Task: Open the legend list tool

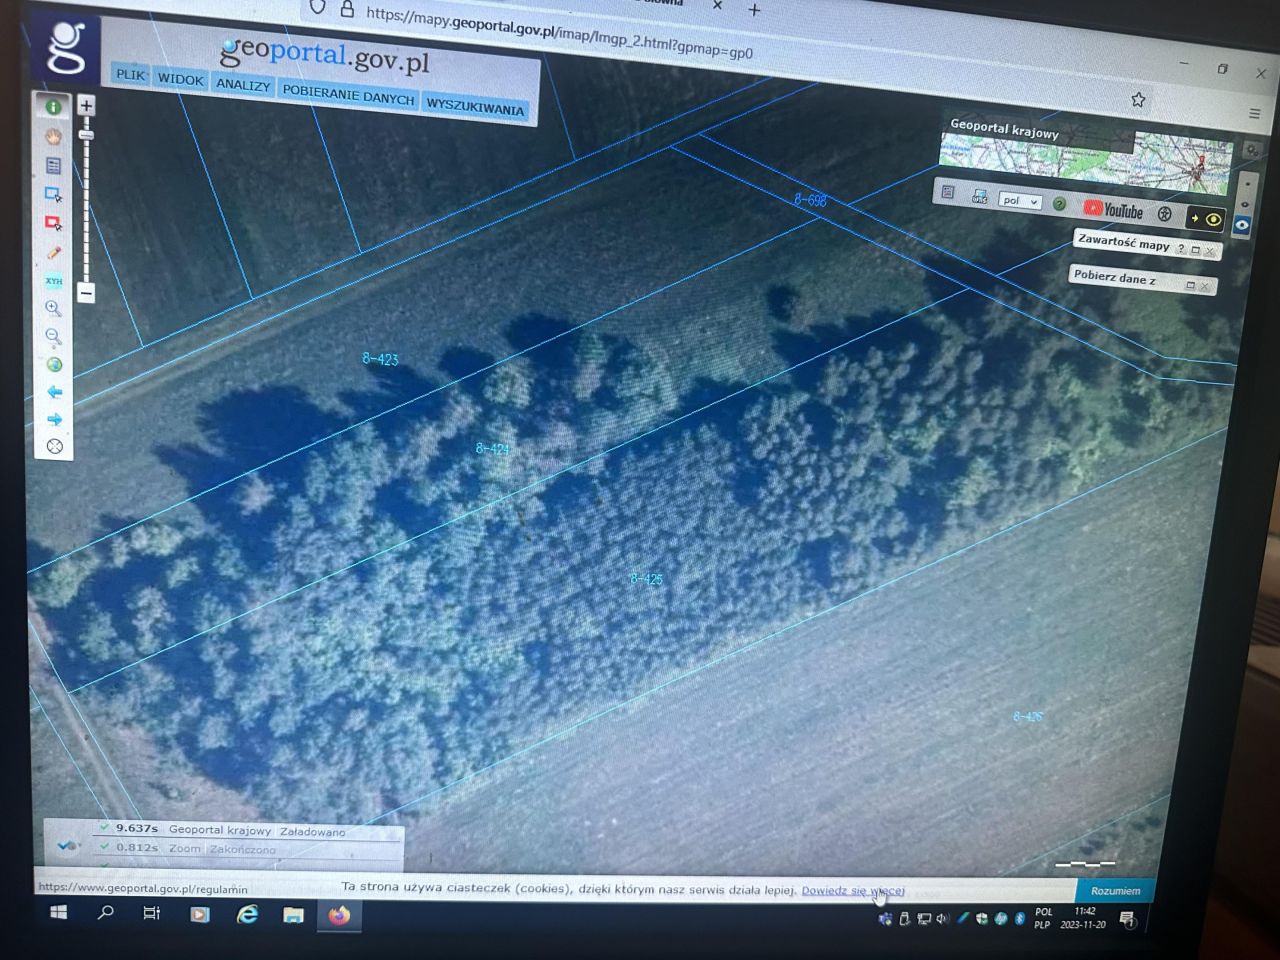Action: tap(53, 165)
